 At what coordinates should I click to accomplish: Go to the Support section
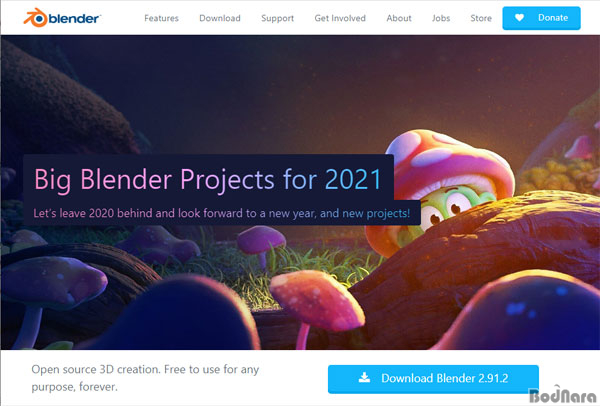[x=277, y=18]
